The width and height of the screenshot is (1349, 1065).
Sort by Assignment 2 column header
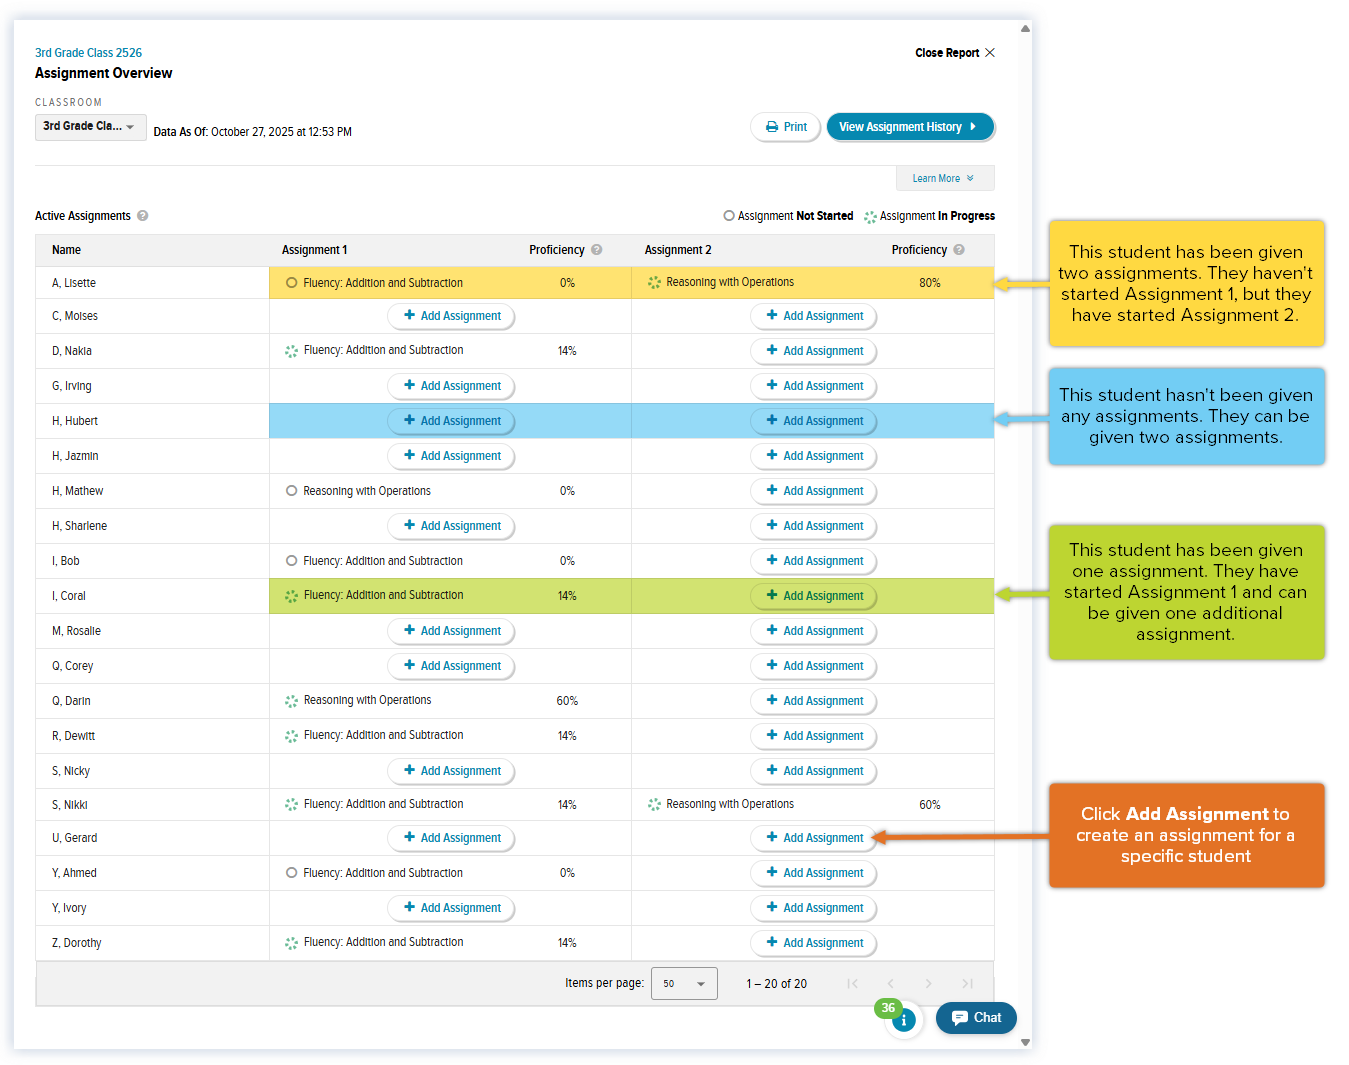click(678, 250)
